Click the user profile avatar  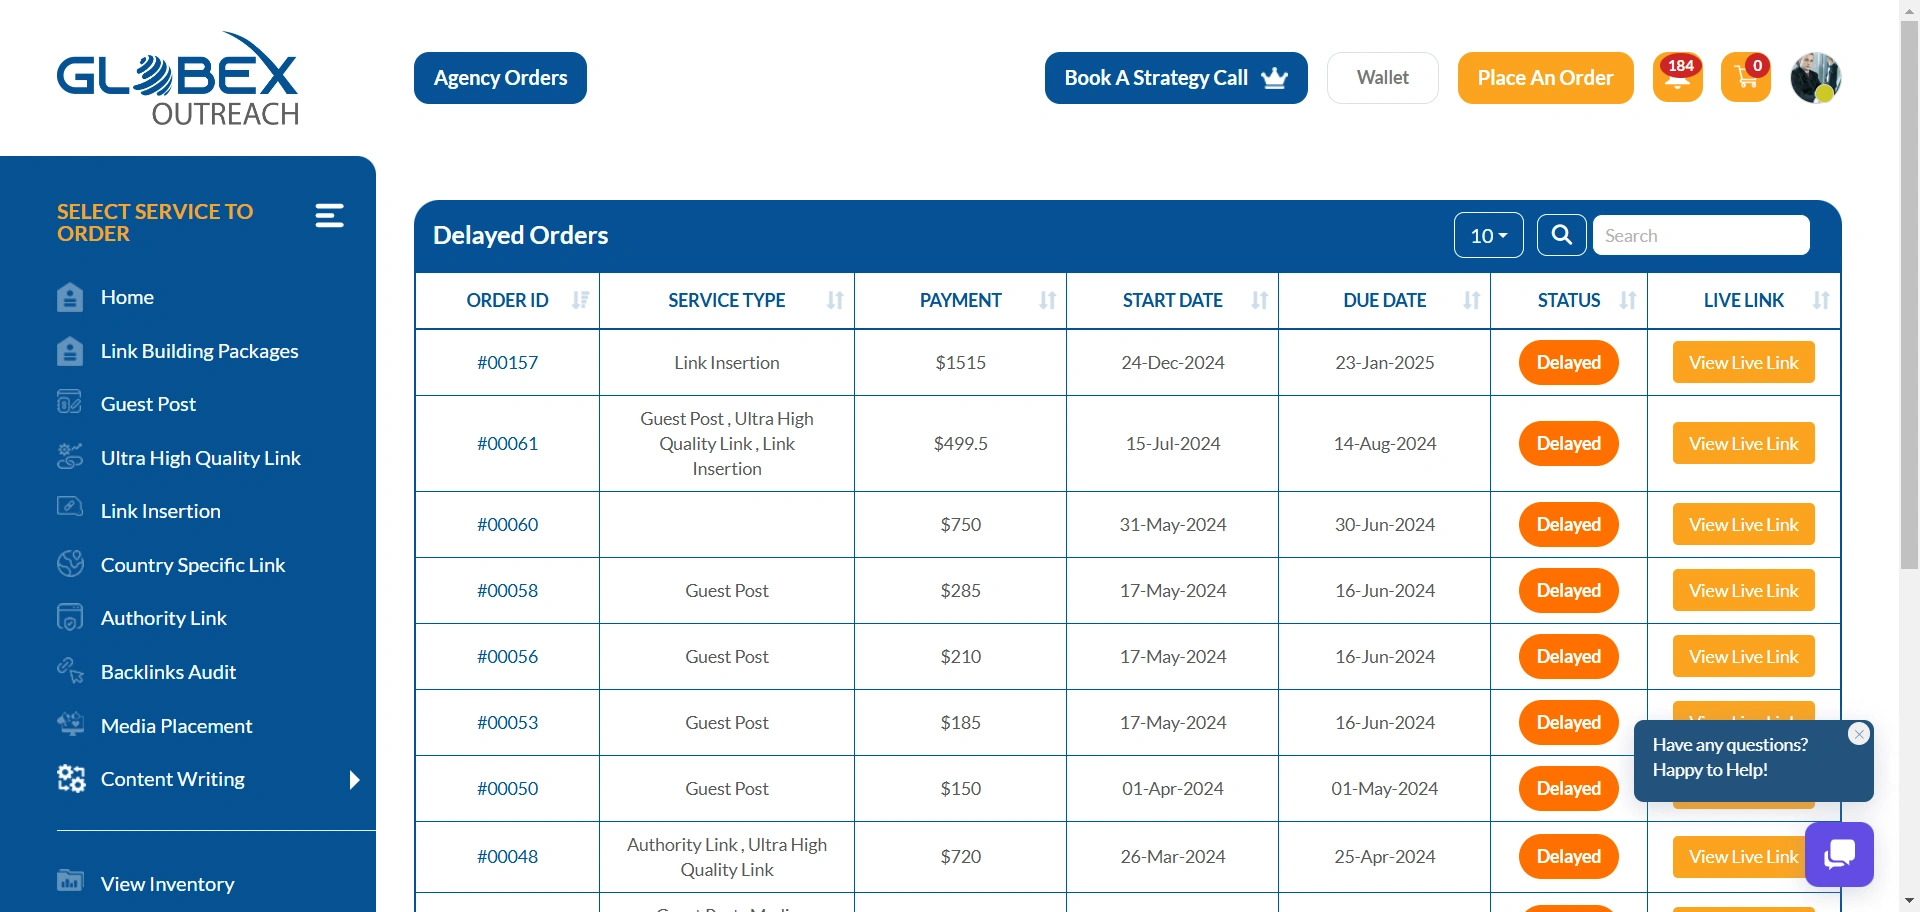tap(1815, 78)
